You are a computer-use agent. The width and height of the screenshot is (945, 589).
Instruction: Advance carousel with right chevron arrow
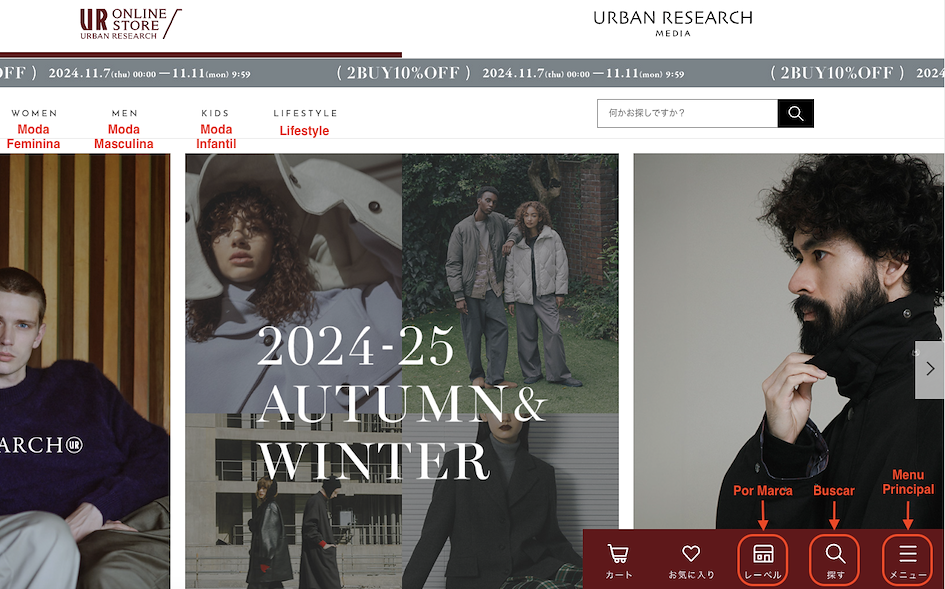(x=929, y=370)
